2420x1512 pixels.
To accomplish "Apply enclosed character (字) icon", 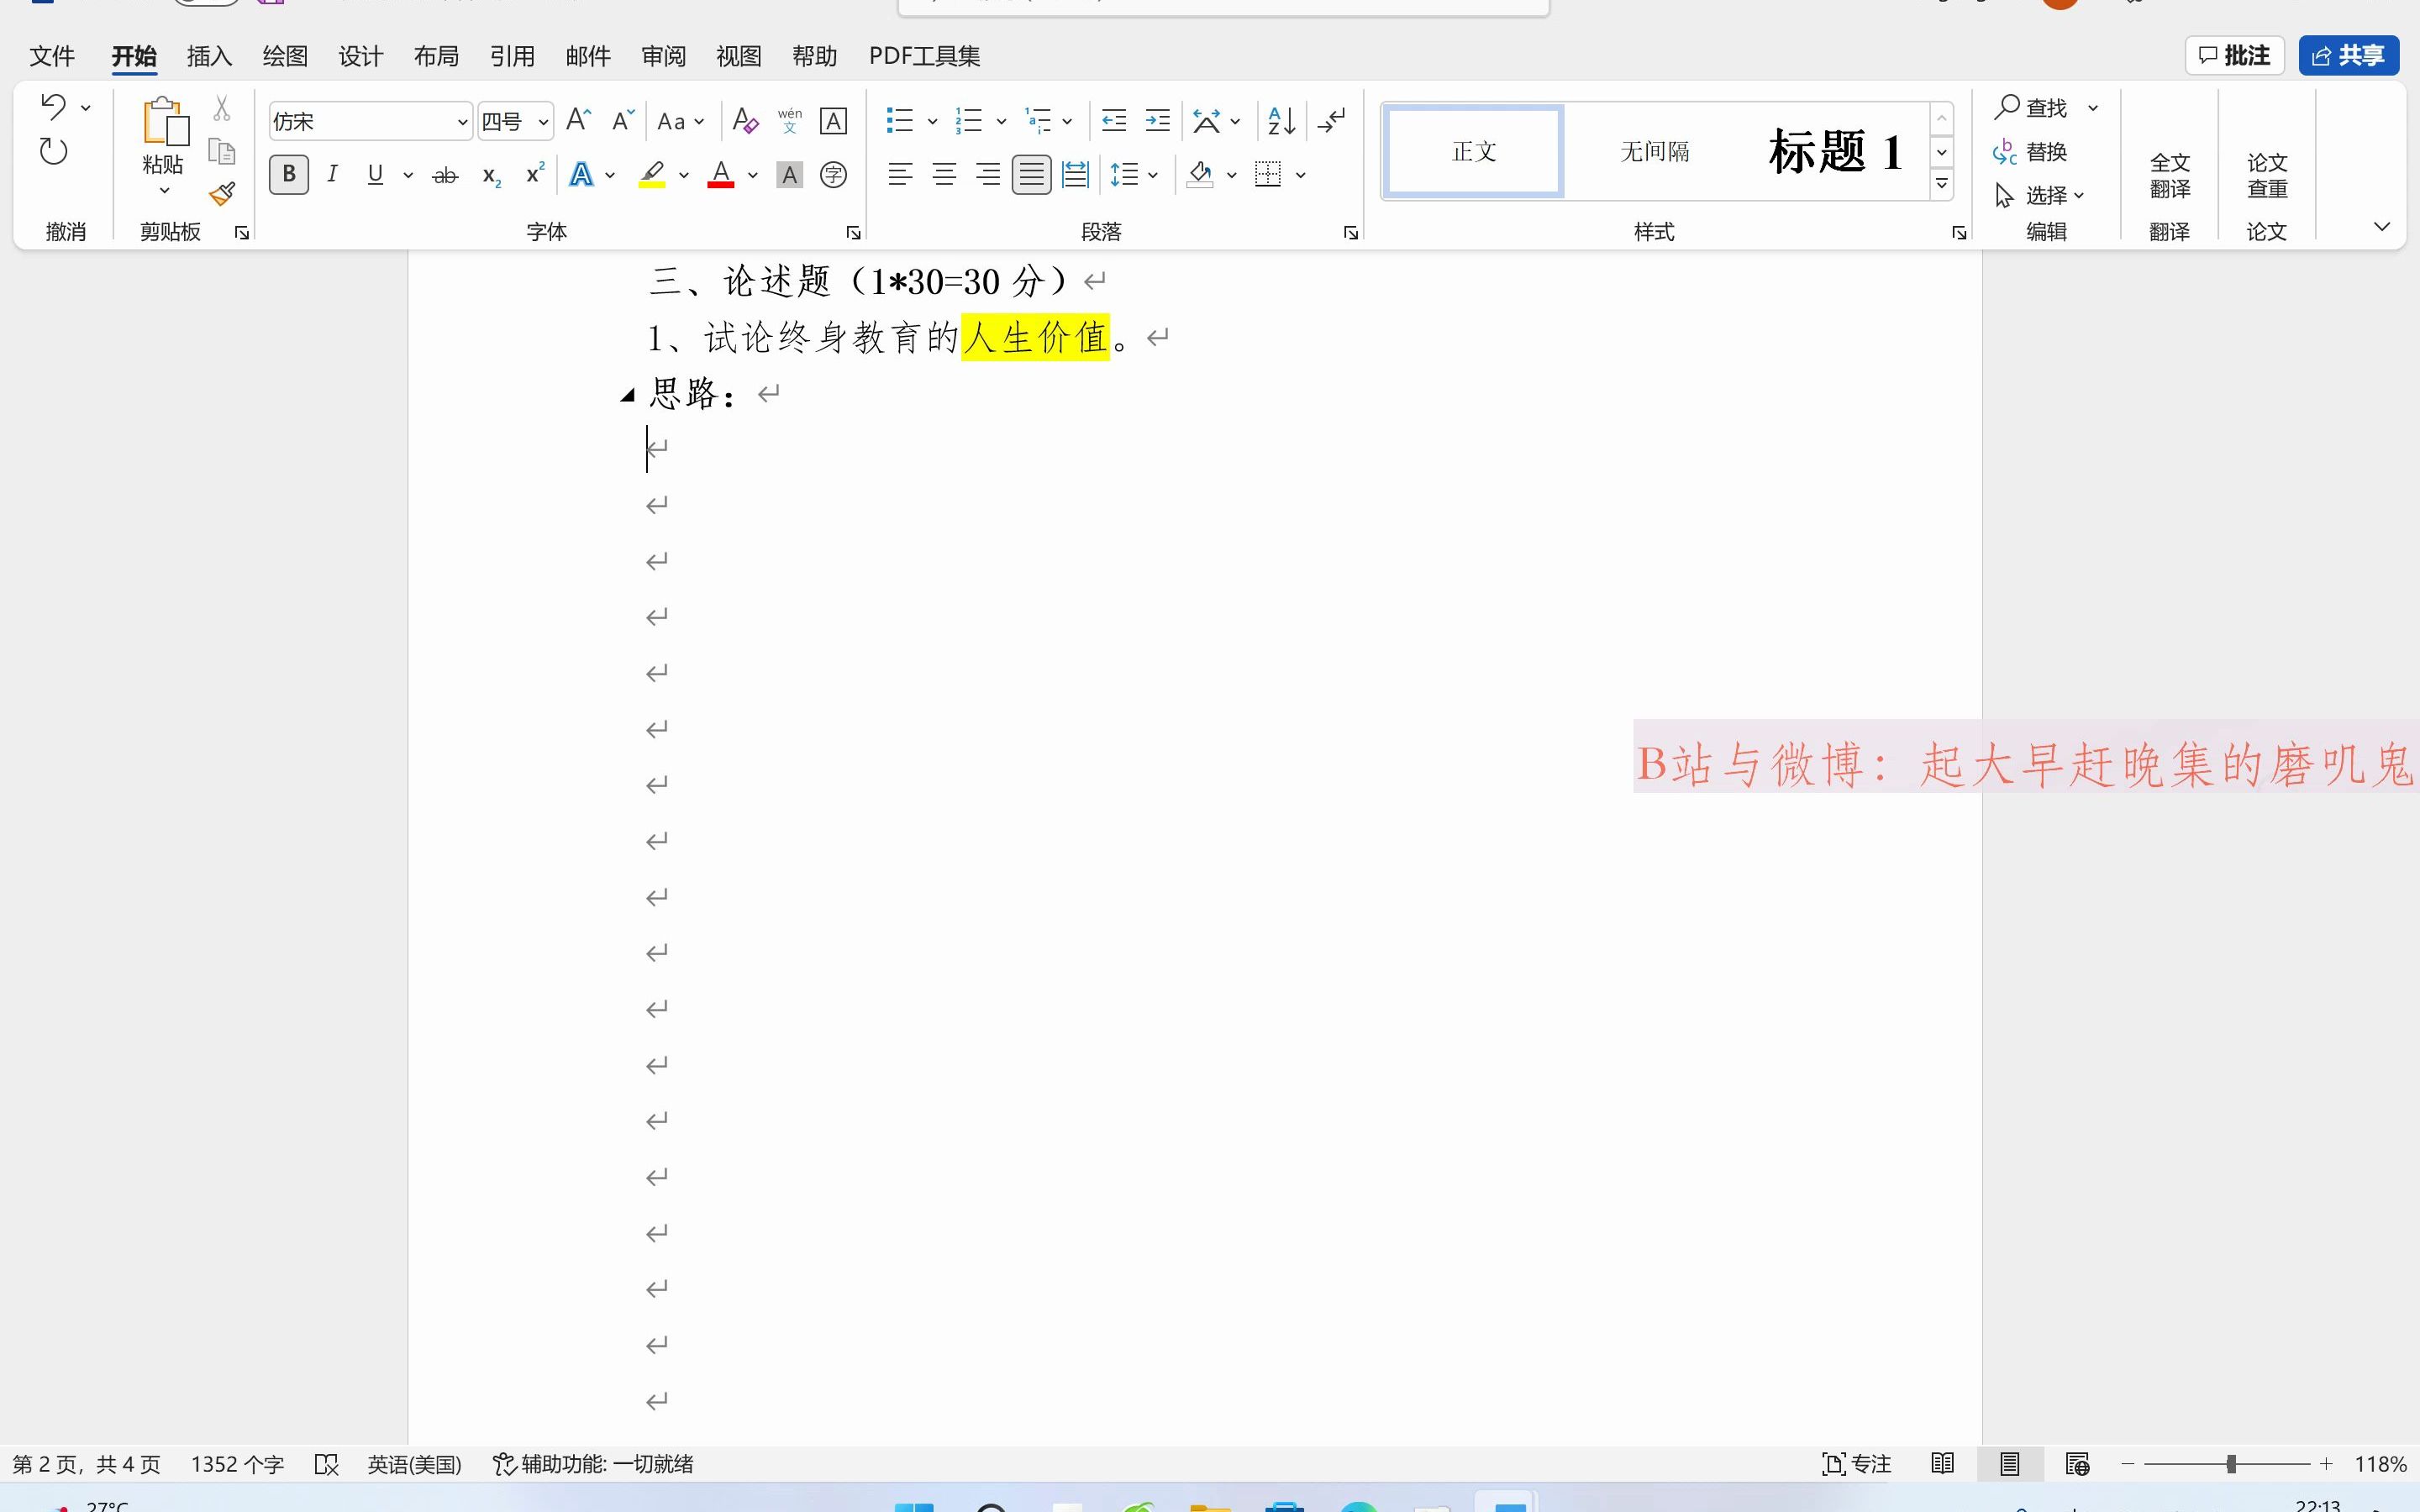I will click(833, 175).
